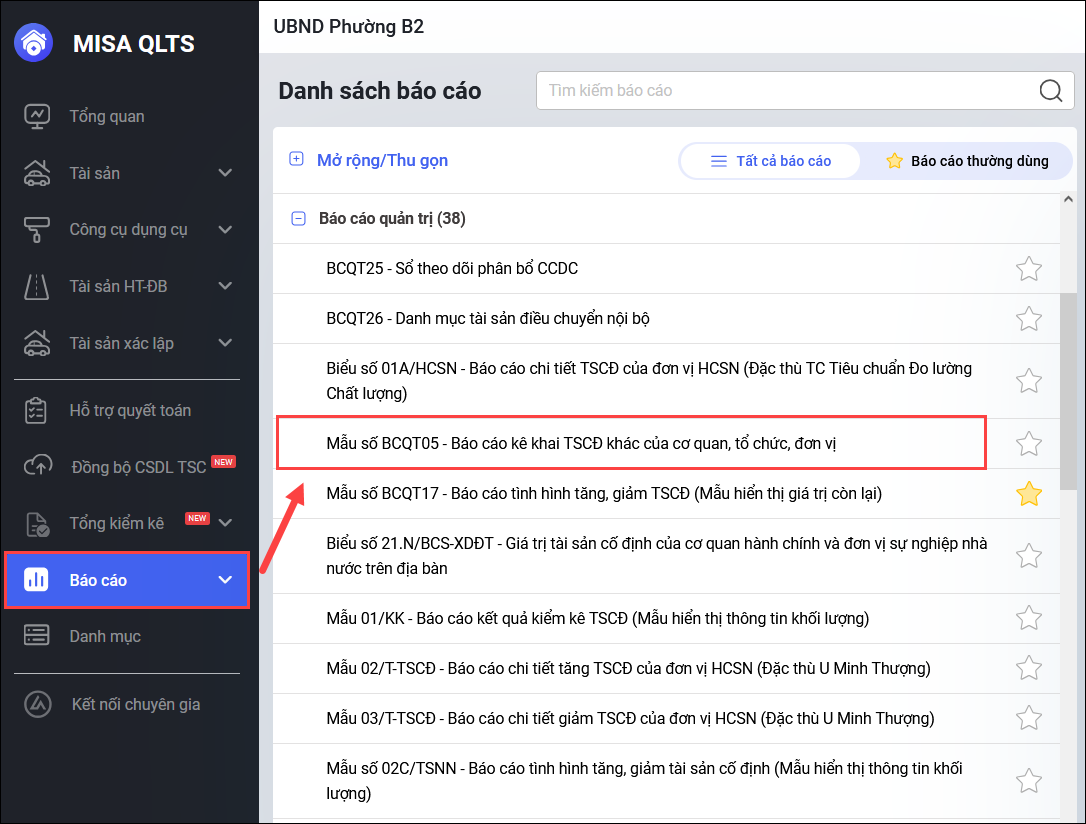
Task: Open Mẫu 03/T-TSCĐ chi tiết giảm TSCĐ report
Action: pos(630,718)
